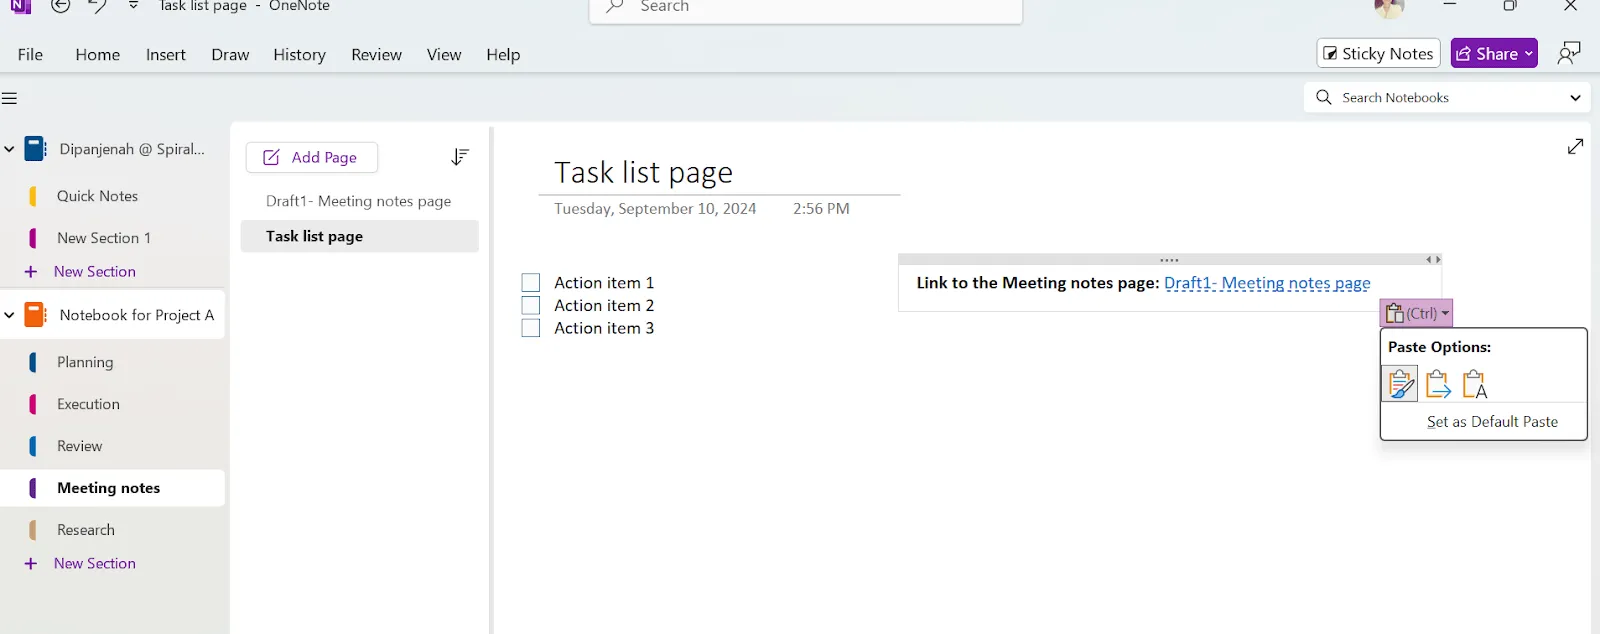Image resolution: width=1600 pixels, height=634 pixels.
Task: Follow the Draft1- Meeting notes page link
Action: pos(1267,283)
